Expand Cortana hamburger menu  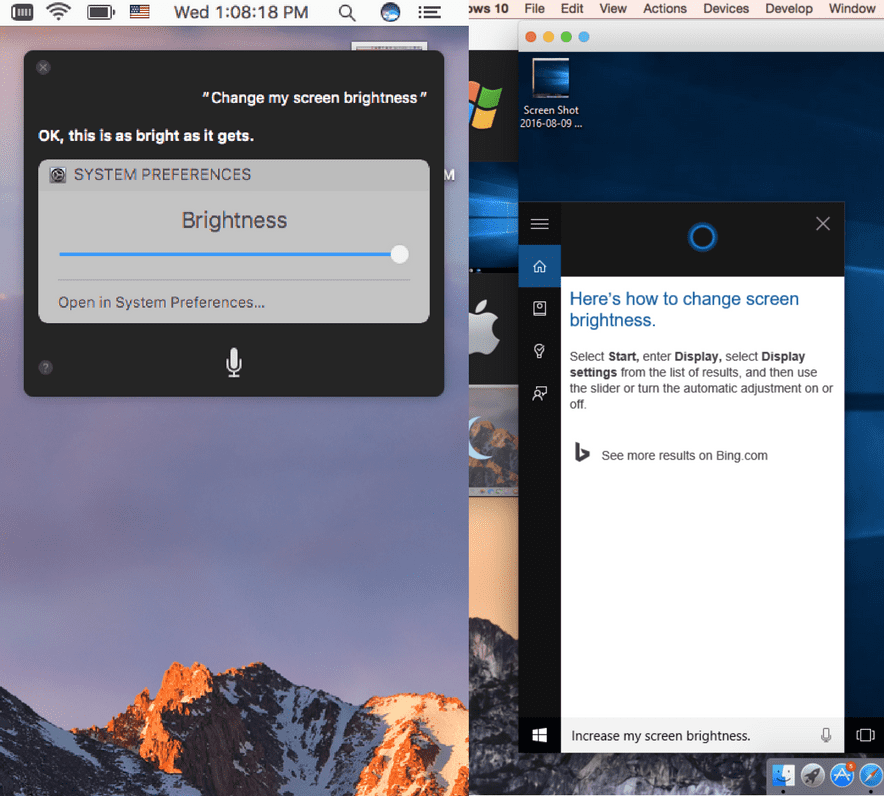click(x=540, y=224)
